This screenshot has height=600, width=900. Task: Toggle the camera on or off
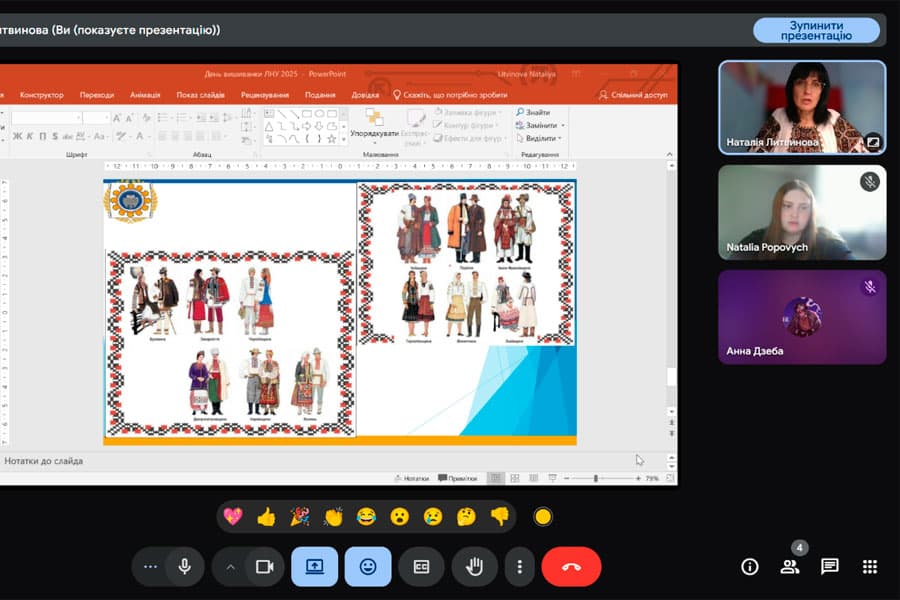click(264, 567)
